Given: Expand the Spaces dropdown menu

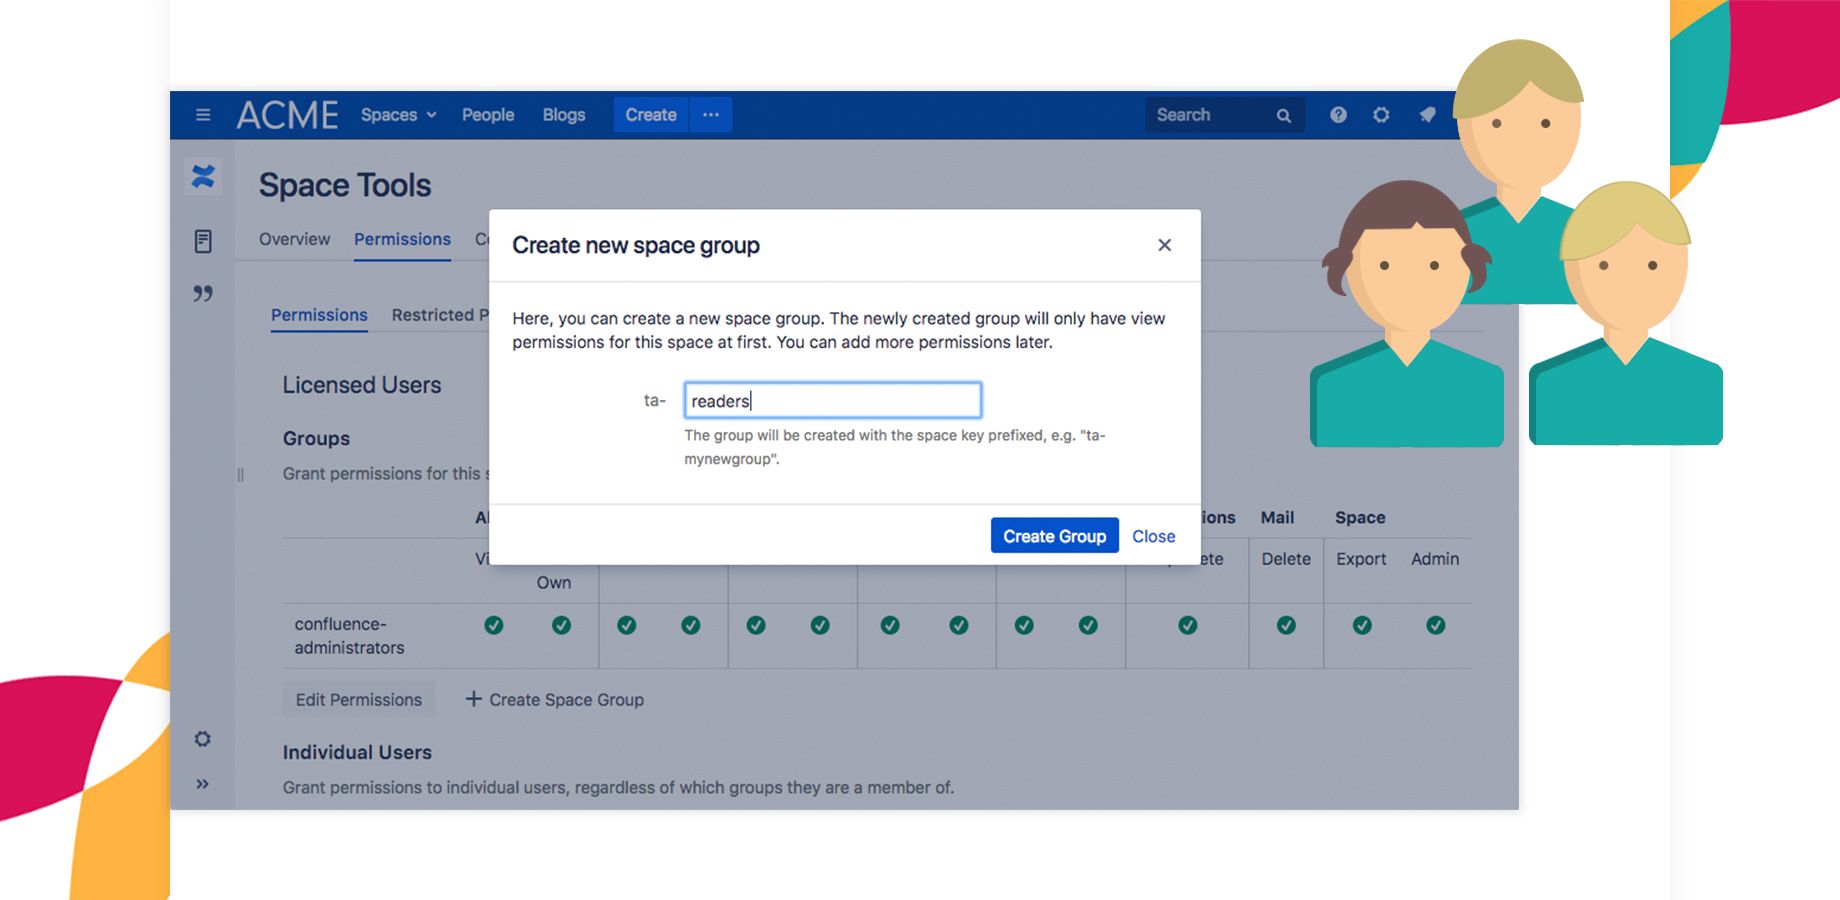Looking at the screenshot, I should coord(398,115).
